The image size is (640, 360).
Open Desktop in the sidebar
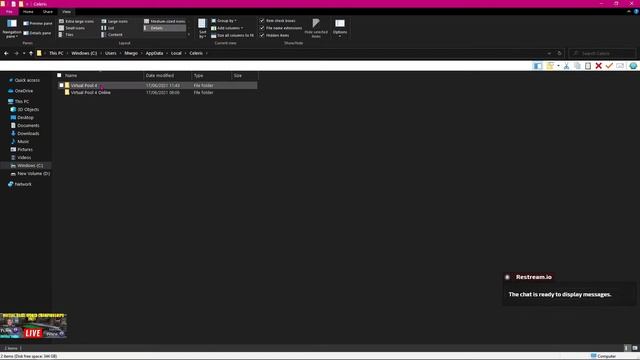25,118
